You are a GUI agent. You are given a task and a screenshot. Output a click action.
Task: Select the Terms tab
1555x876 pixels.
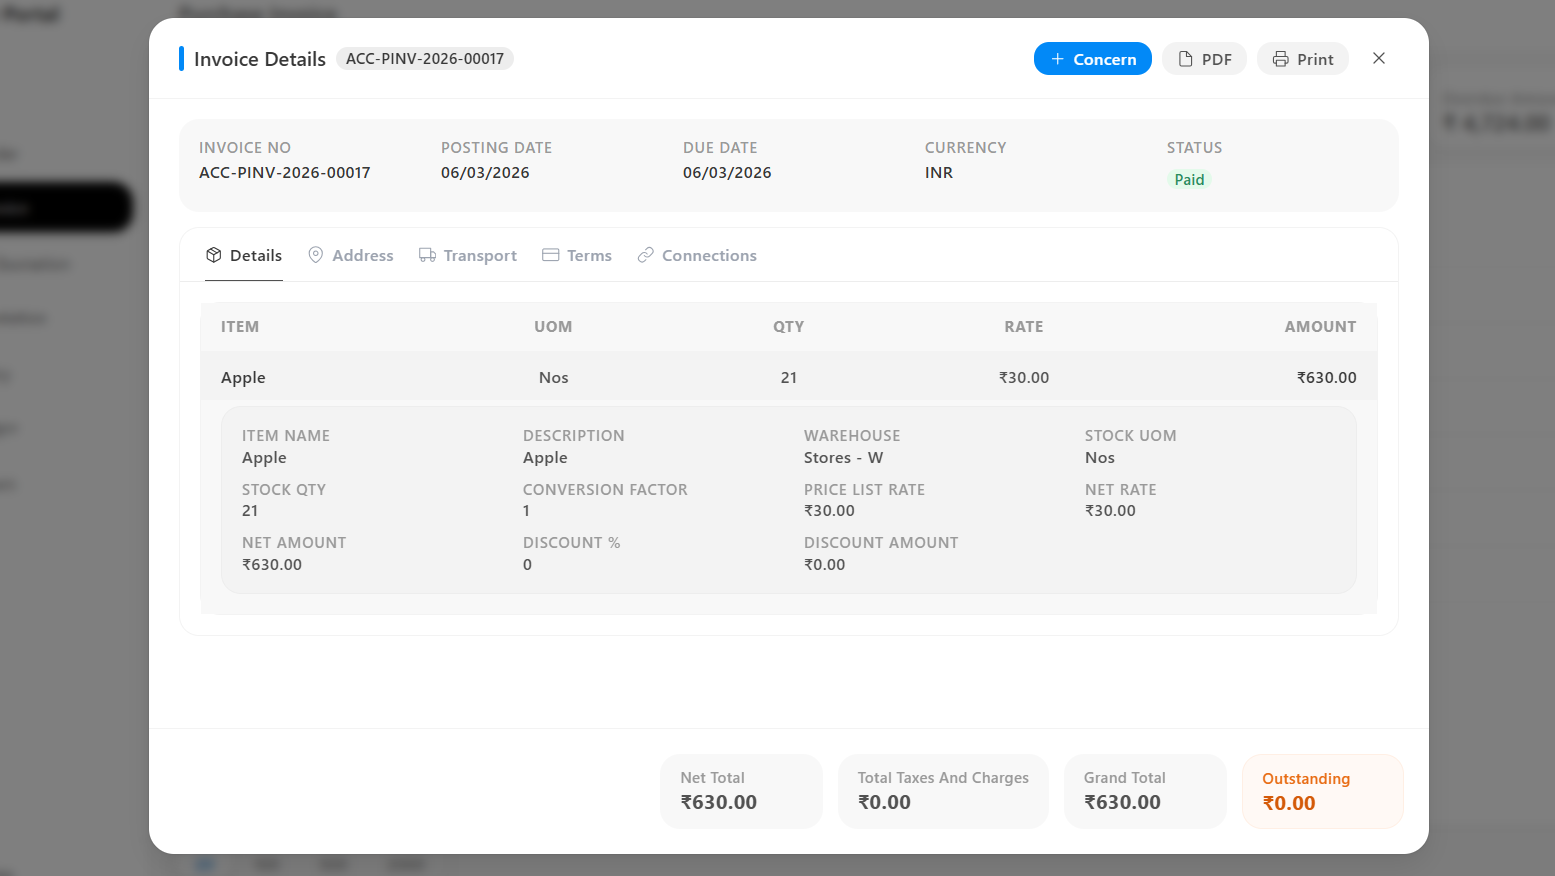pos(577,255)
